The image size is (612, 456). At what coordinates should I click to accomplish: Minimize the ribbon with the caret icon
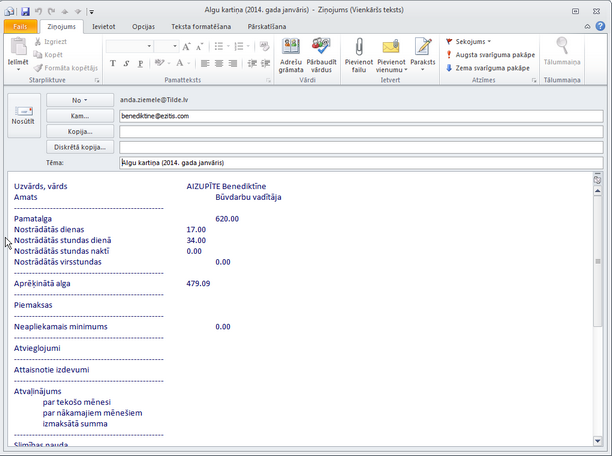coord(587,27)
